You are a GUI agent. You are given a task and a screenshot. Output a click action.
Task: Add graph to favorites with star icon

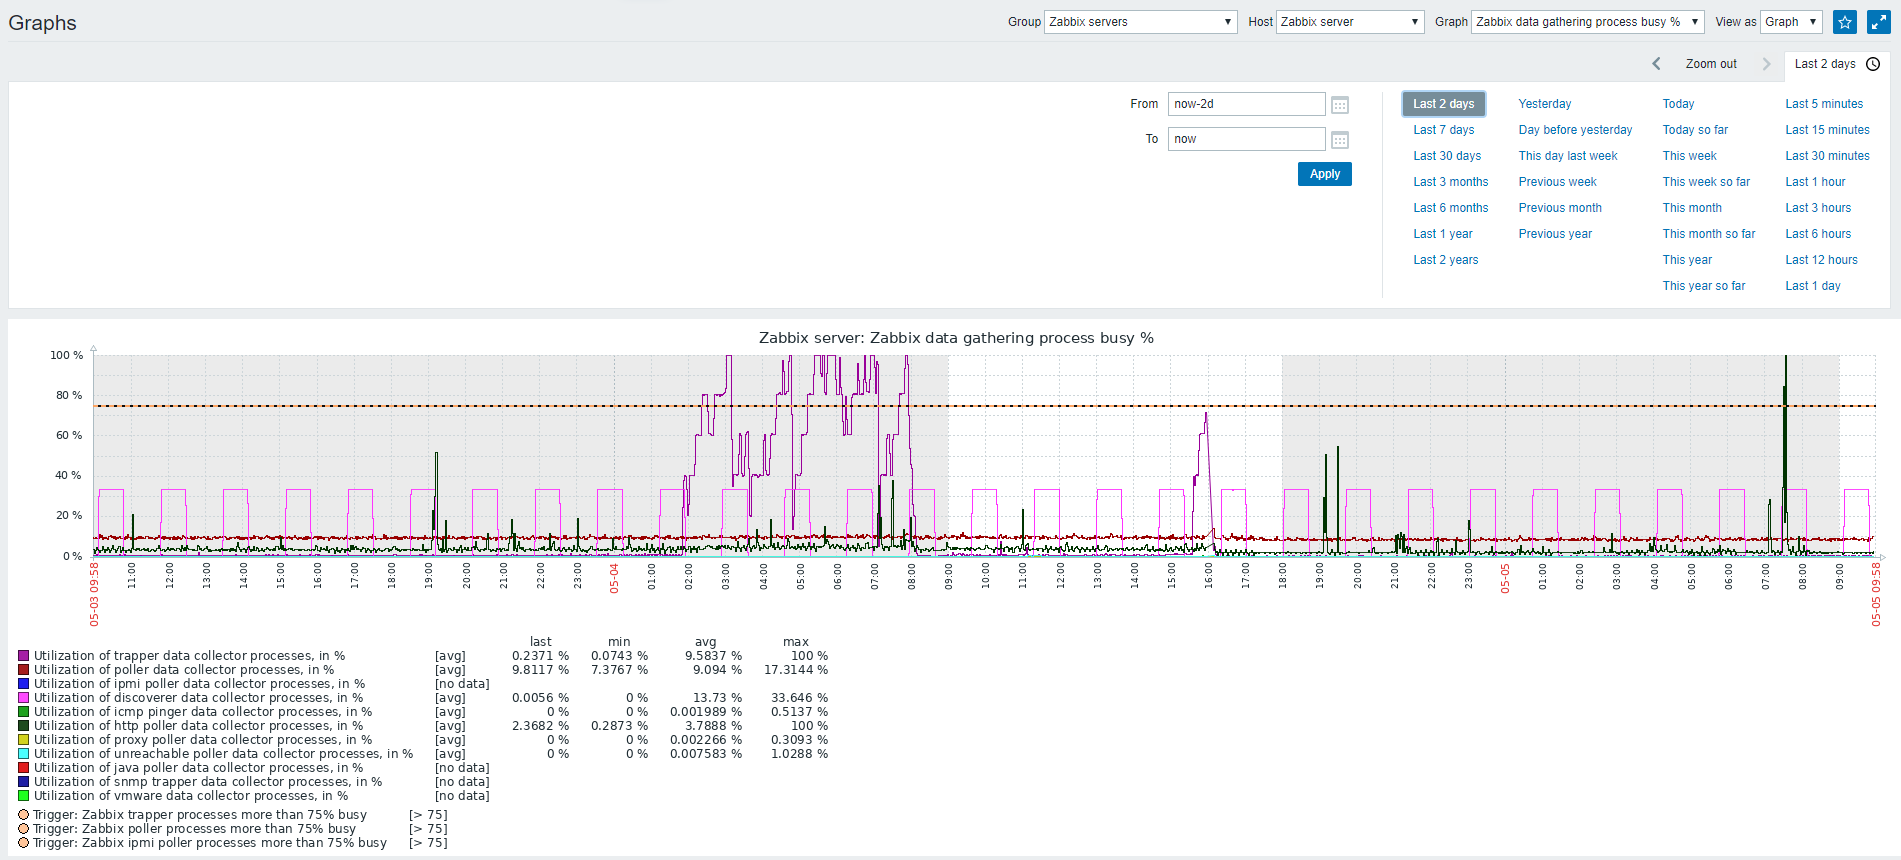1845,22
